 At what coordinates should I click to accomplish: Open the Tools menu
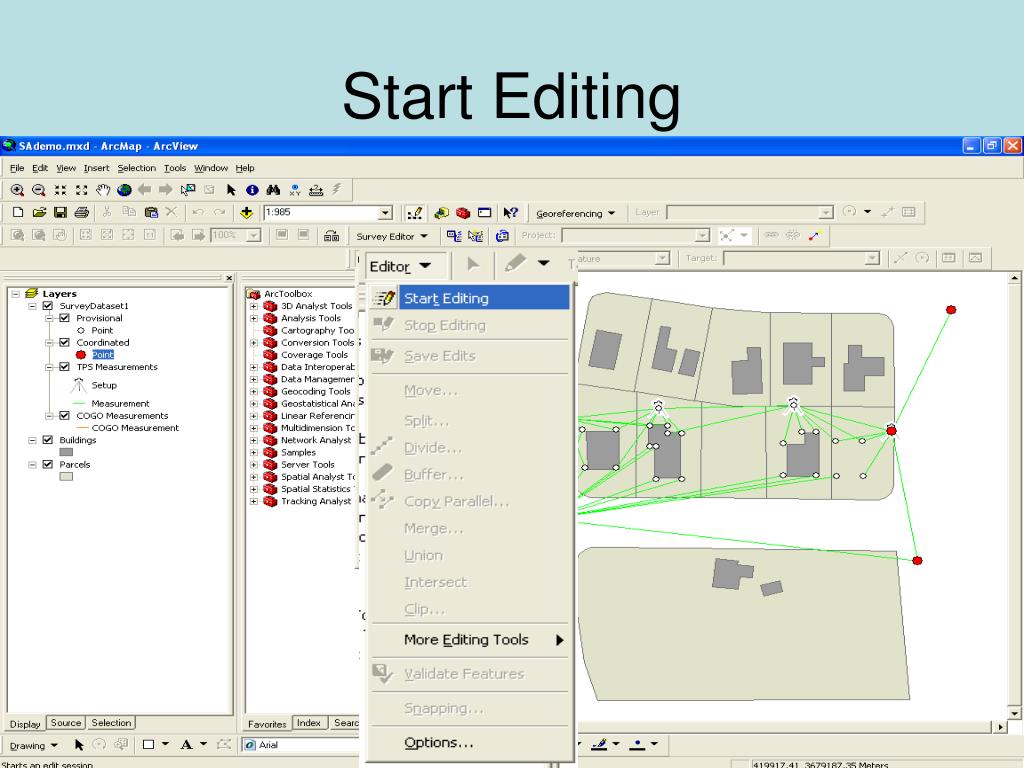tap(175, 168)
